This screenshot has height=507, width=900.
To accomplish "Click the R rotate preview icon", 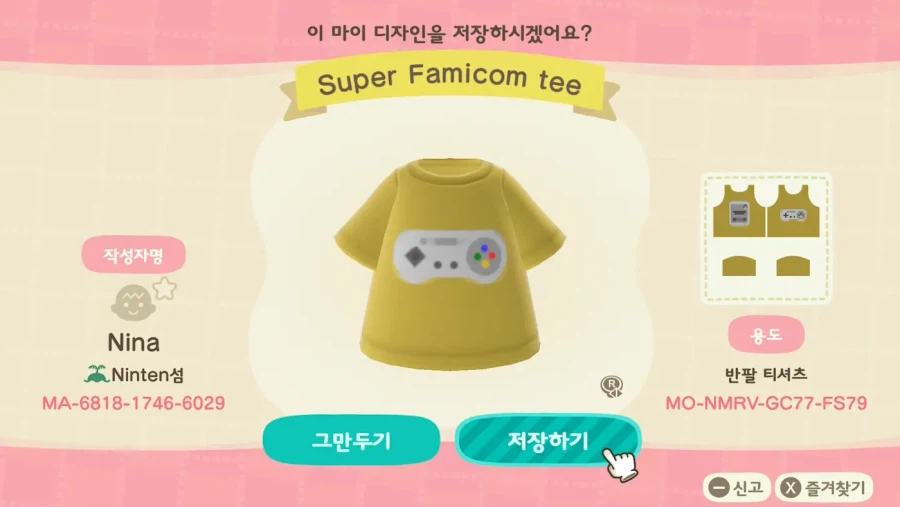I will click(x=612, y=386).
